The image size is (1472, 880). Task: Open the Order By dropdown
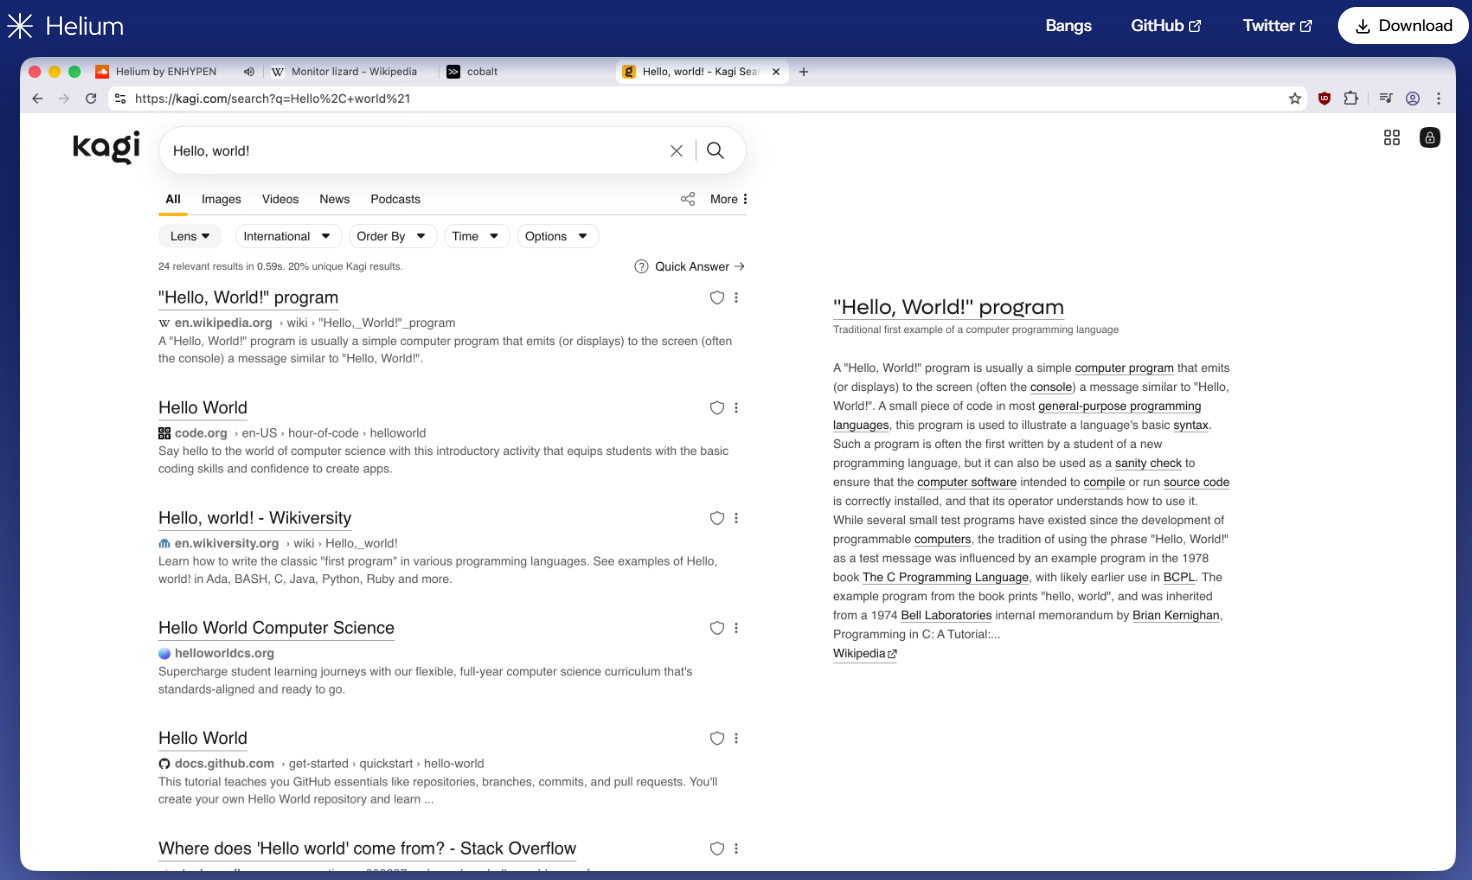[x=391, y=236]
